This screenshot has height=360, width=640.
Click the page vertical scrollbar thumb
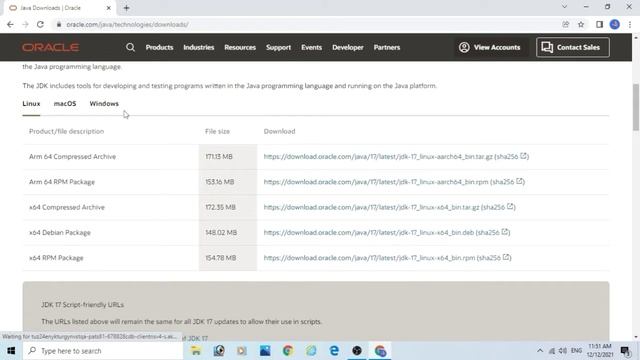click(636, 107)
